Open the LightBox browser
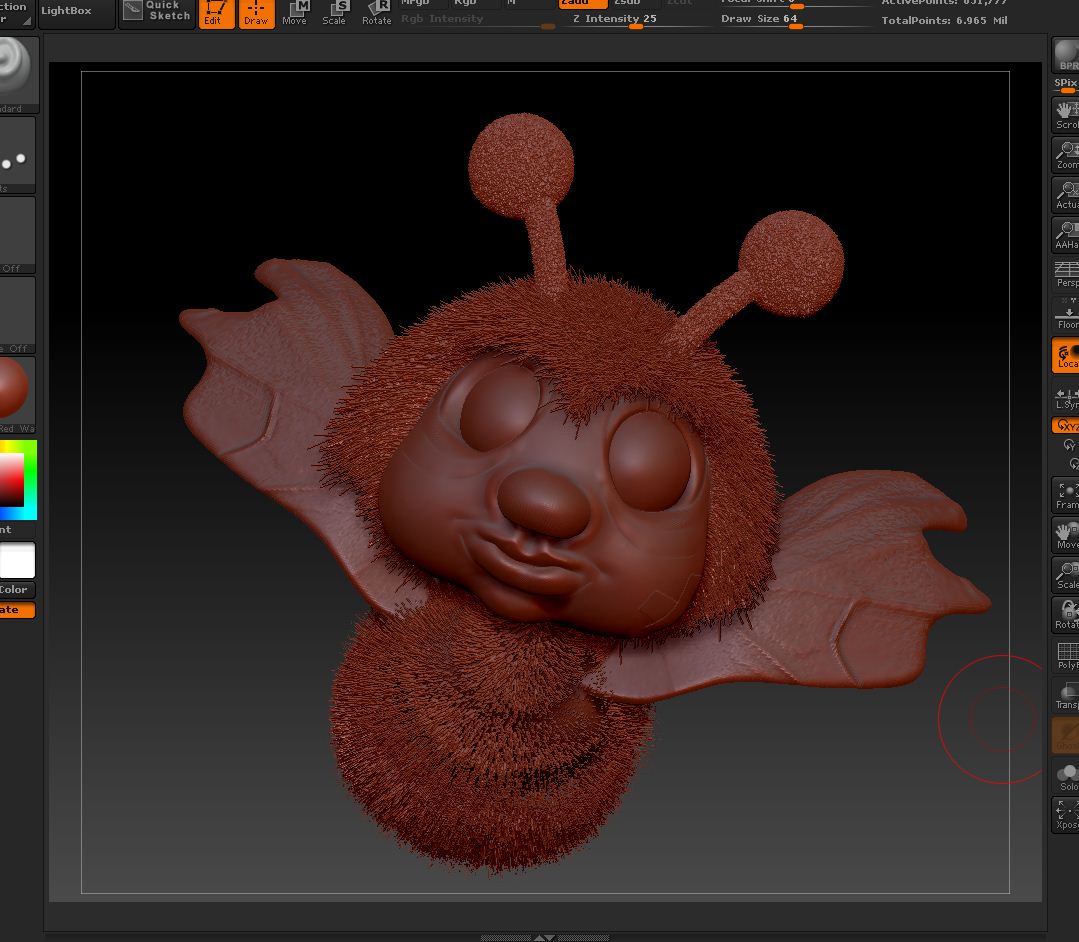 [x=67, y=11]
